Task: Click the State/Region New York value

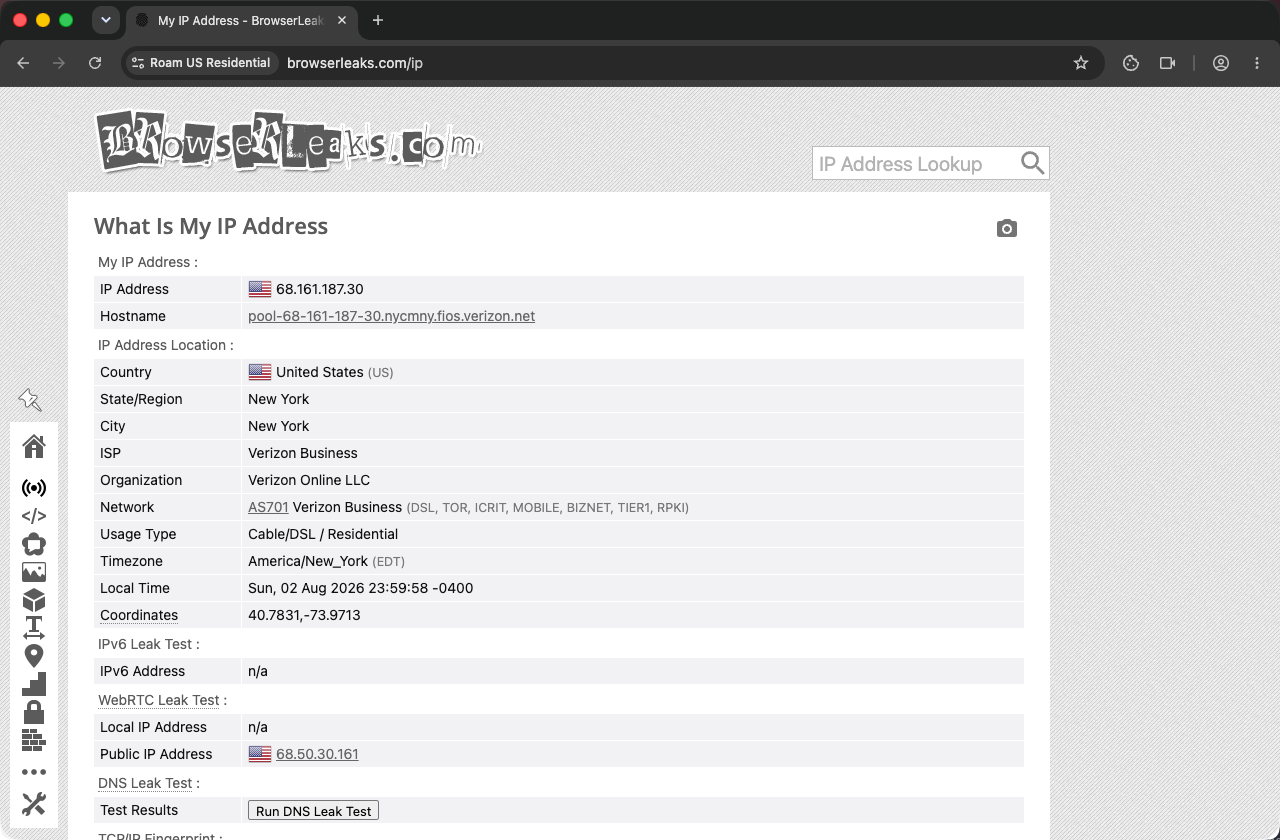Action: coord(279,399)
